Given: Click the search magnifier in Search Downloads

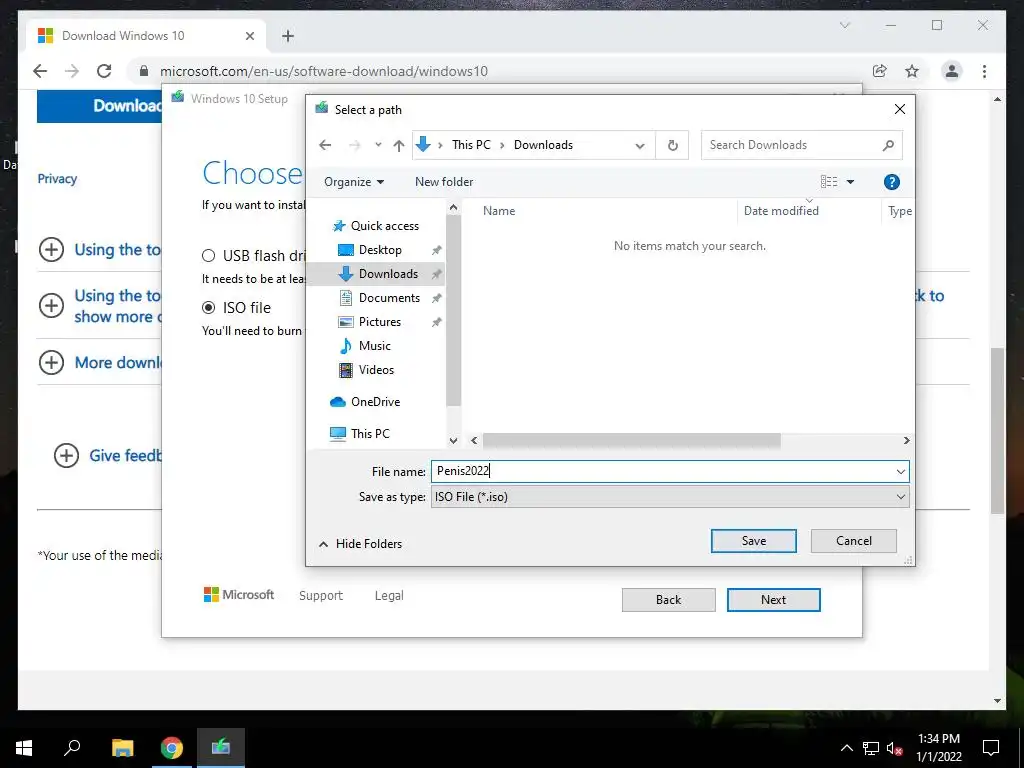Looking at the screenshot, I should pyautogui.click(x=888, y=145).
